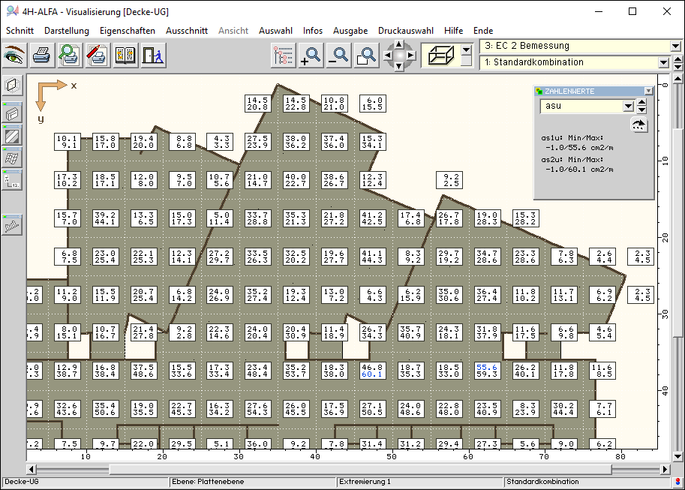Click the printer with red pencil icon

97,55
